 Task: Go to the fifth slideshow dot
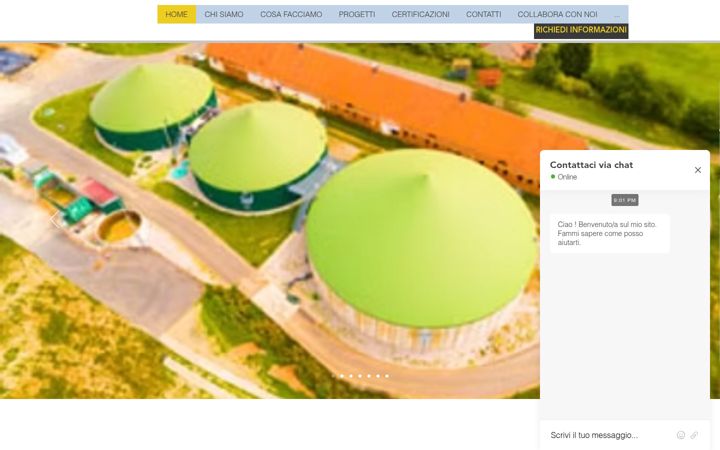[378, 376]
